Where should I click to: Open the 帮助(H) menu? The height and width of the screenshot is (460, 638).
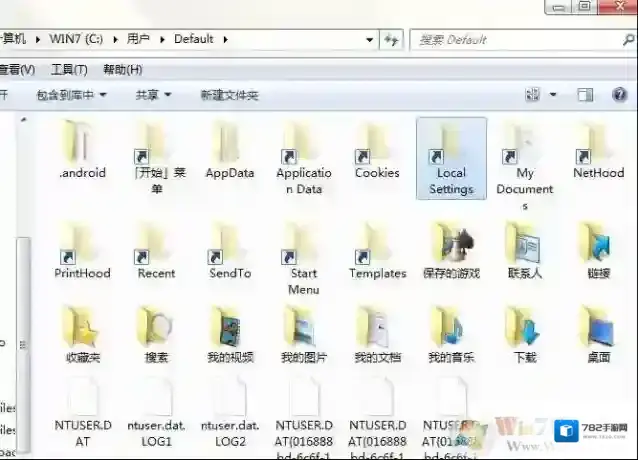(x=122, y=70)
